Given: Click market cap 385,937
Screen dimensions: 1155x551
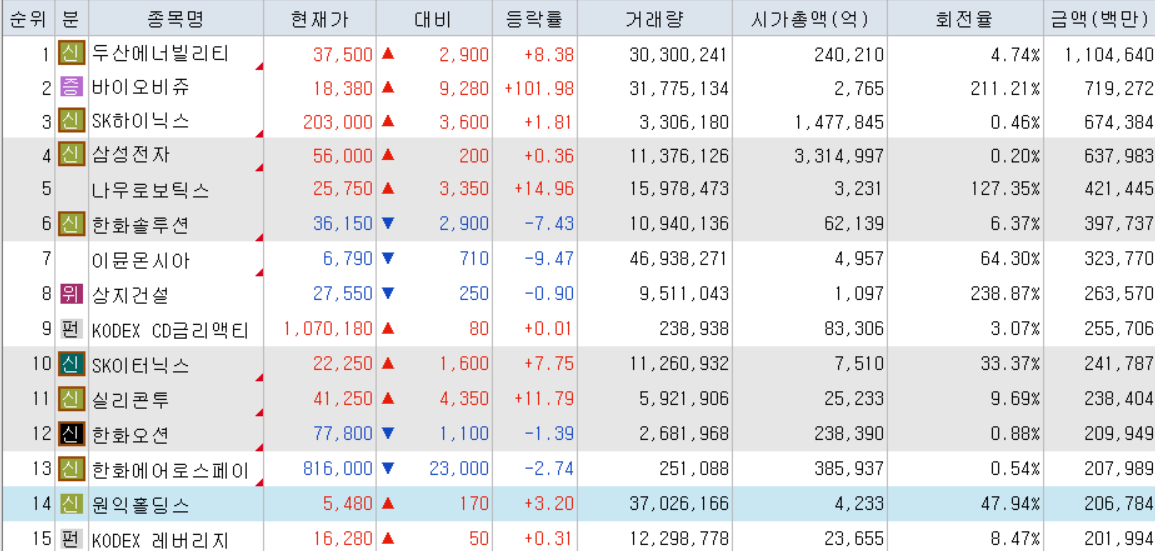Looking at the screenshot, I should pyautogui.click(x=847, y=468).
